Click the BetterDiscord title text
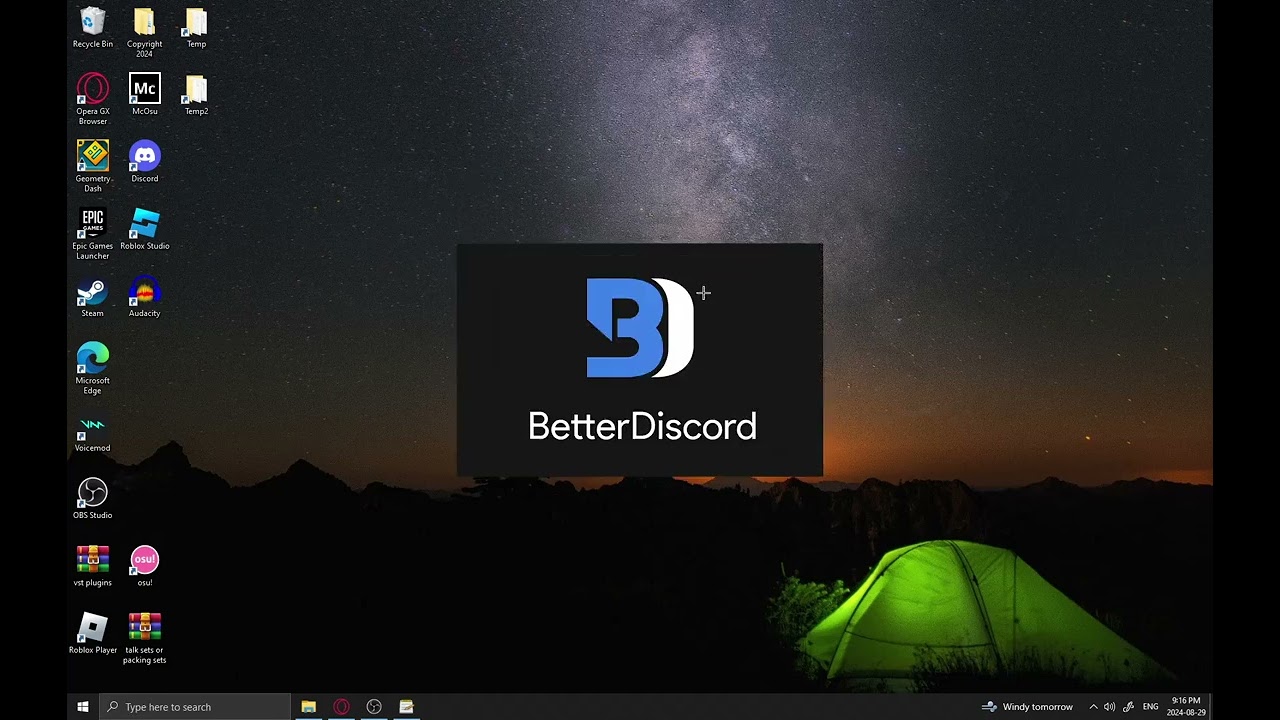Screen dimensions: 1280x720 [x=642, y=427]
